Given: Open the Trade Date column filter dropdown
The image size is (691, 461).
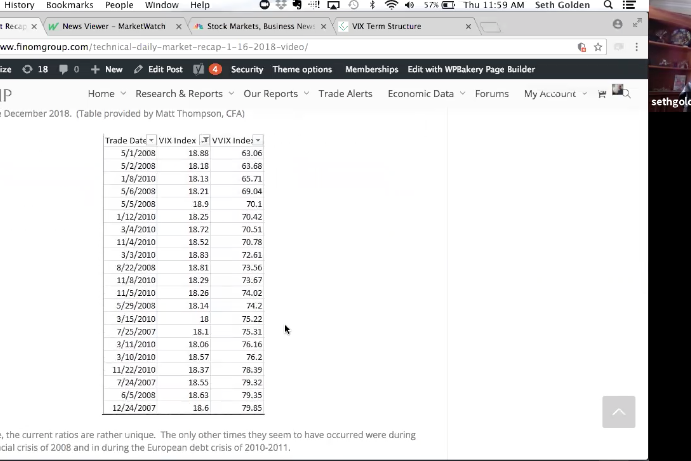Looking at the screenshot, I should click(151, 140).
